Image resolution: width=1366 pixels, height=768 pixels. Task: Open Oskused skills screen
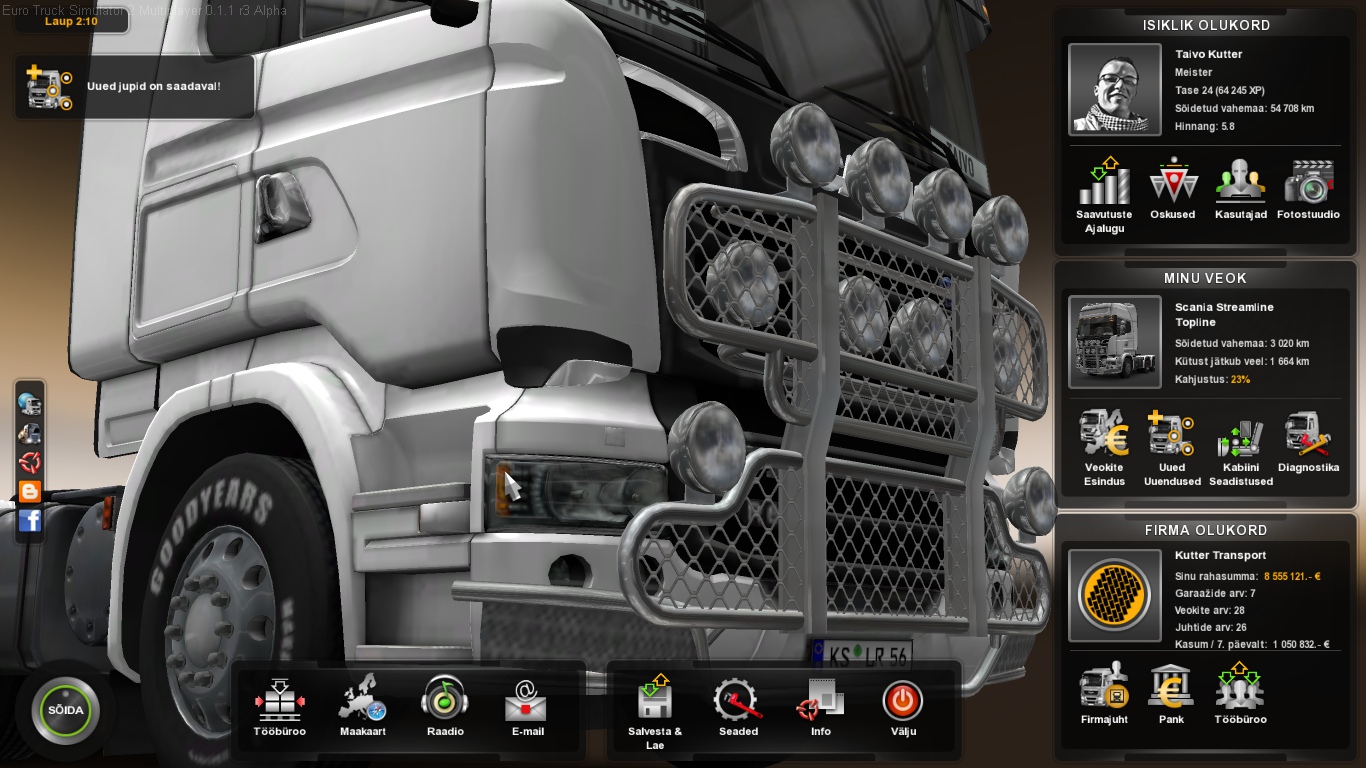1173,189
